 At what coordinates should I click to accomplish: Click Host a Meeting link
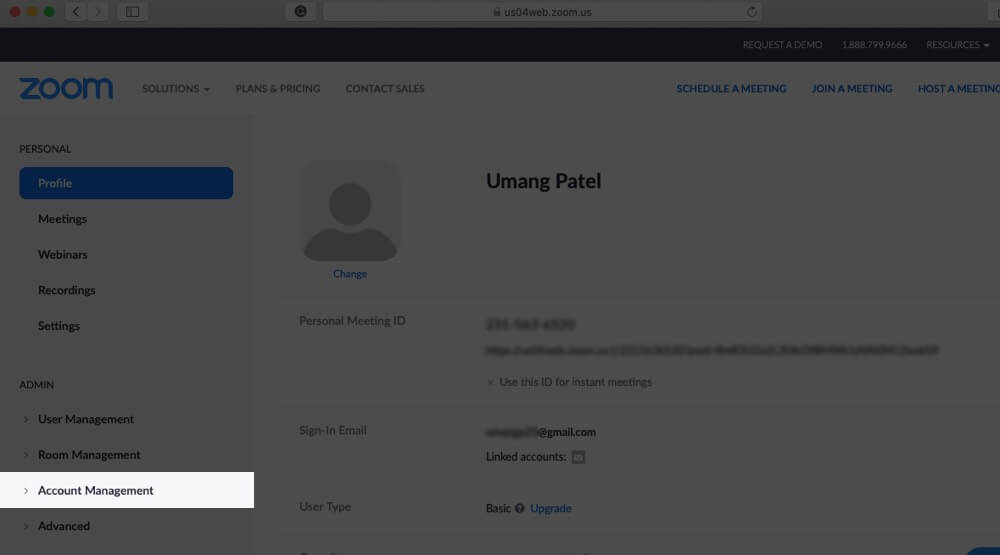tap(959, 89)
